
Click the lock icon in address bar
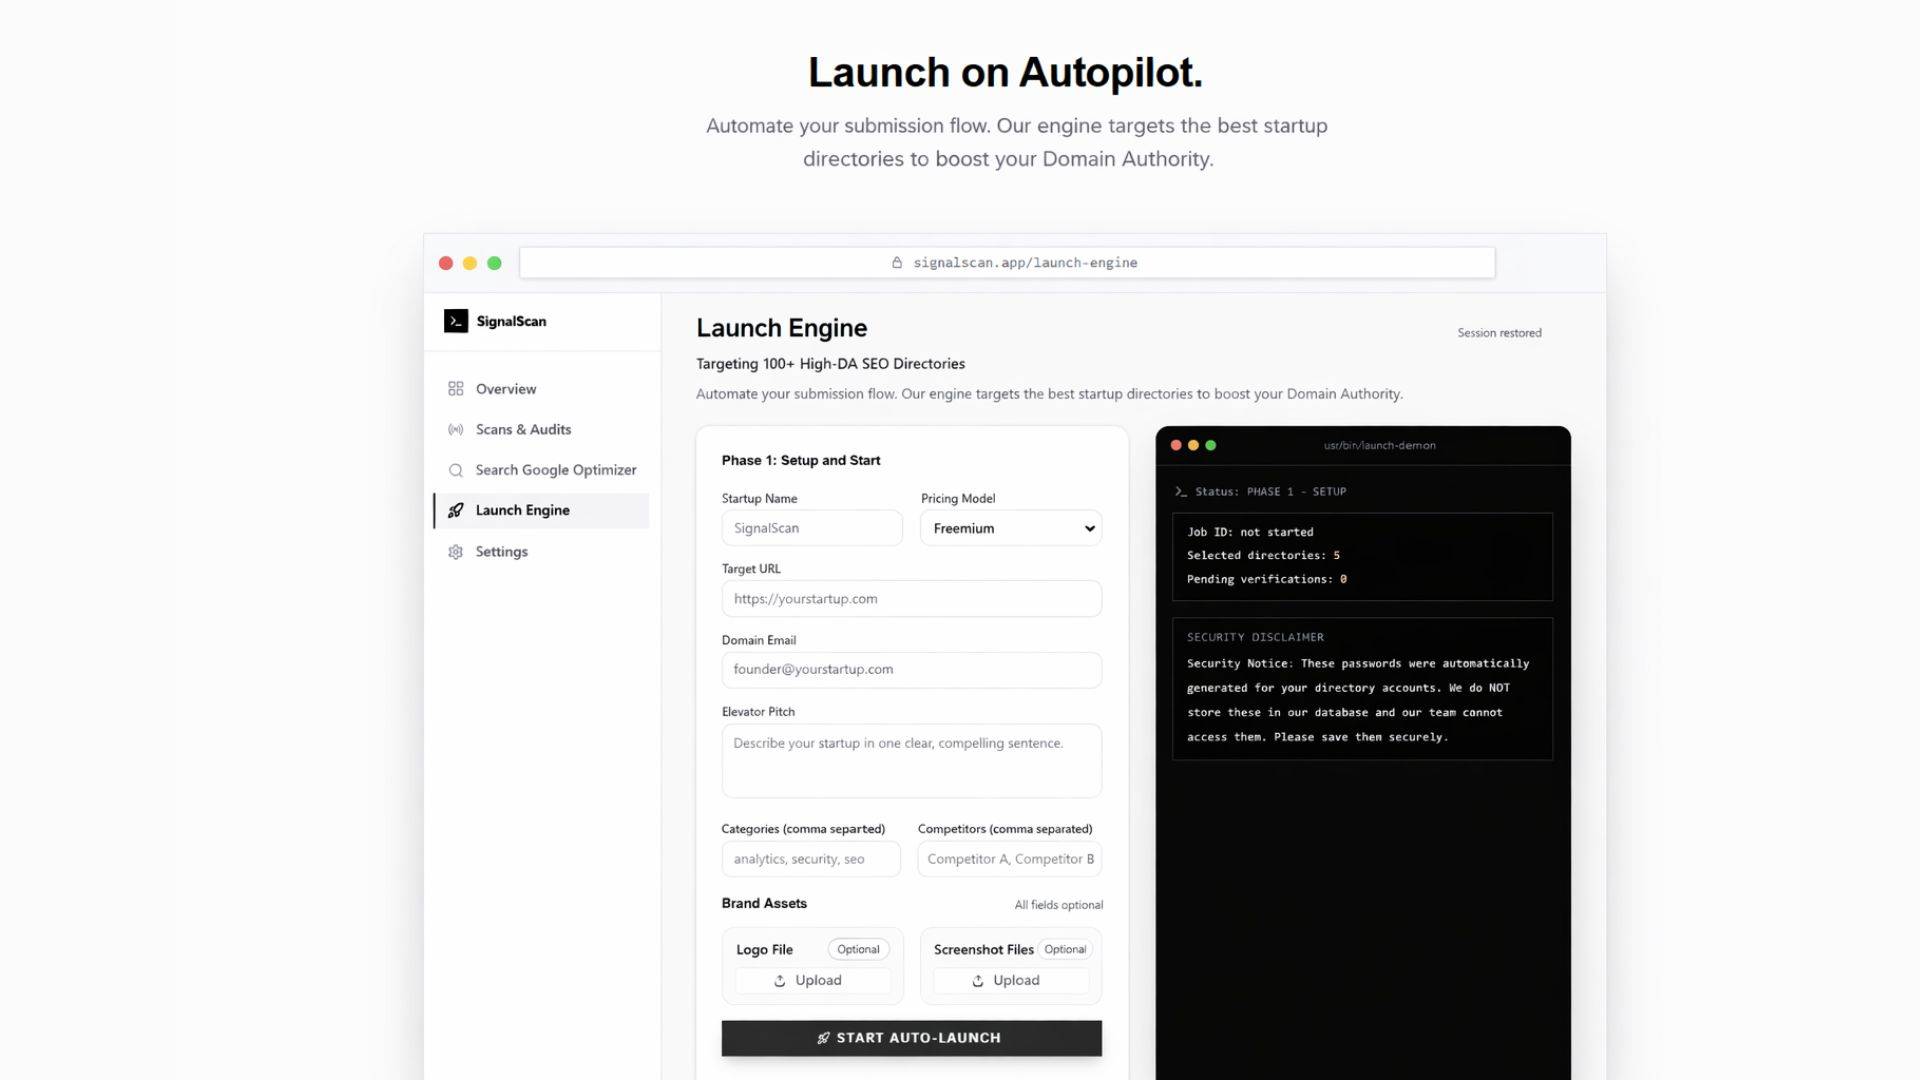pyautogui.click(x=897, y=263)
